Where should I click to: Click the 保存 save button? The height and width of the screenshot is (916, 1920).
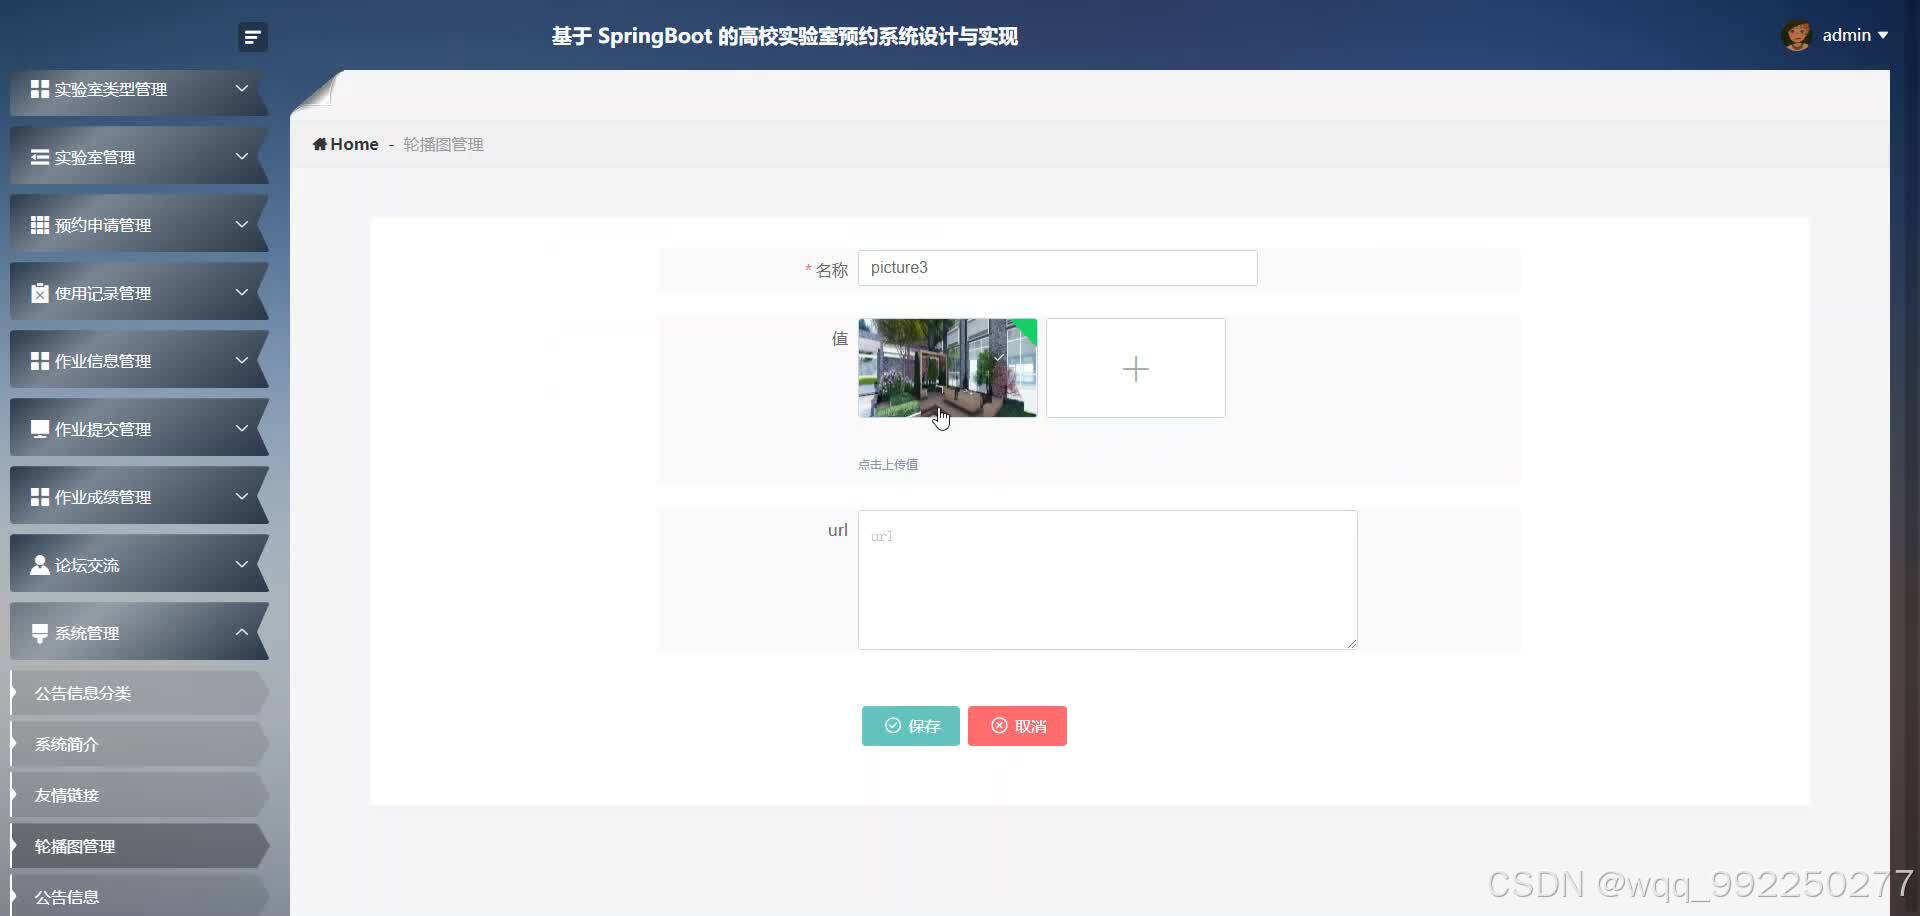coord(910,726)
